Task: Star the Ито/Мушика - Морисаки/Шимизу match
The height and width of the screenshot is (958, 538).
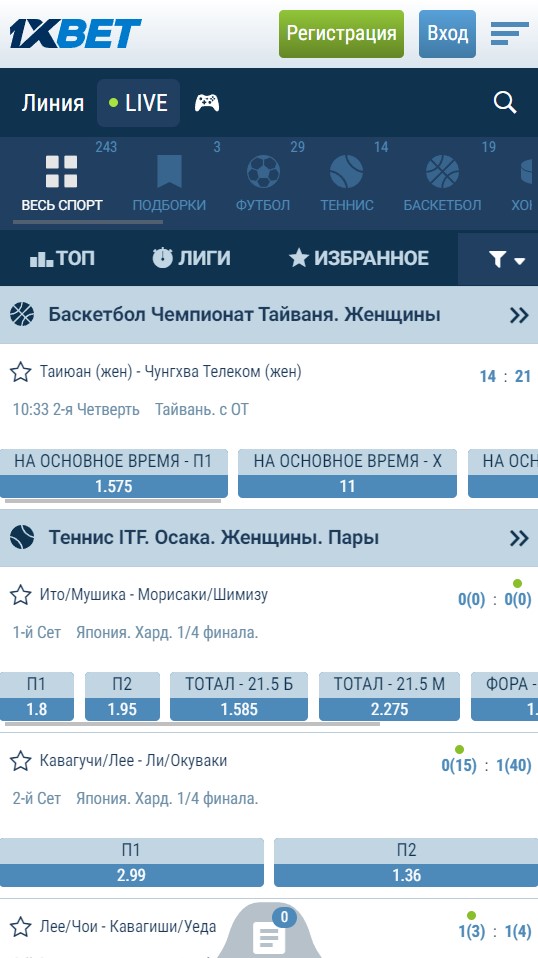Action: pyautogui.click(x=21, y=594)
